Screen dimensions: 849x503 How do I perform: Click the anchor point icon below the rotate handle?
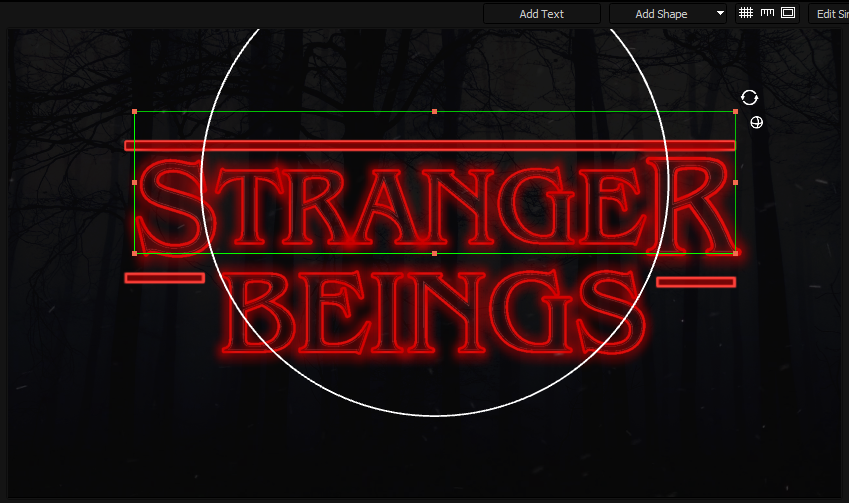pos(757,122)
